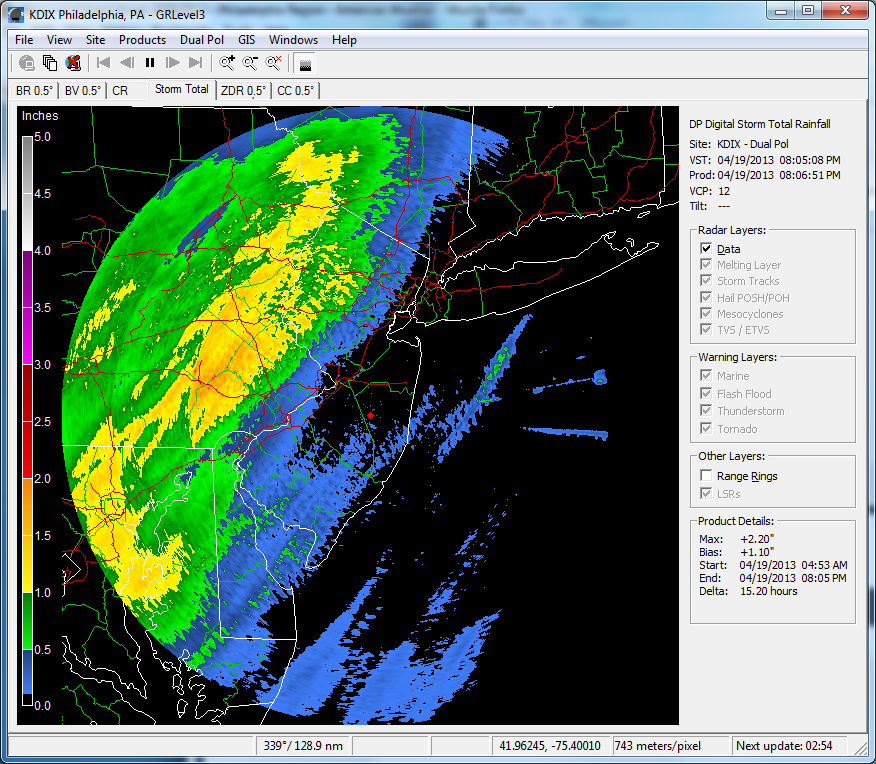
Task: Click the 0.5–1.0 inch green legend band
Action: (x=27, y=621)
